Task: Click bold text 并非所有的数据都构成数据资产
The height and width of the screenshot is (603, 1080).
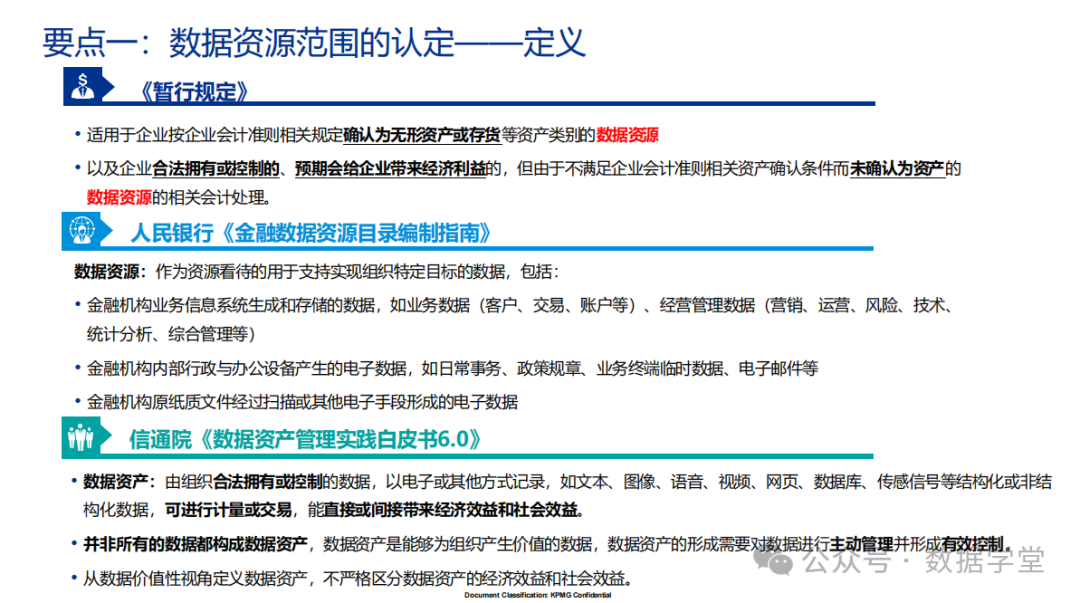Action: (195, 544)
